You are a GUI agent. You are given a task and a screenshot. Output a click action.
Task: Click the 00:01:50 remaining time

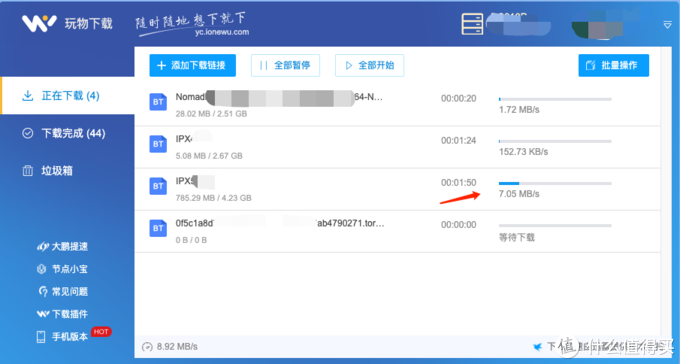pos(458,183)
